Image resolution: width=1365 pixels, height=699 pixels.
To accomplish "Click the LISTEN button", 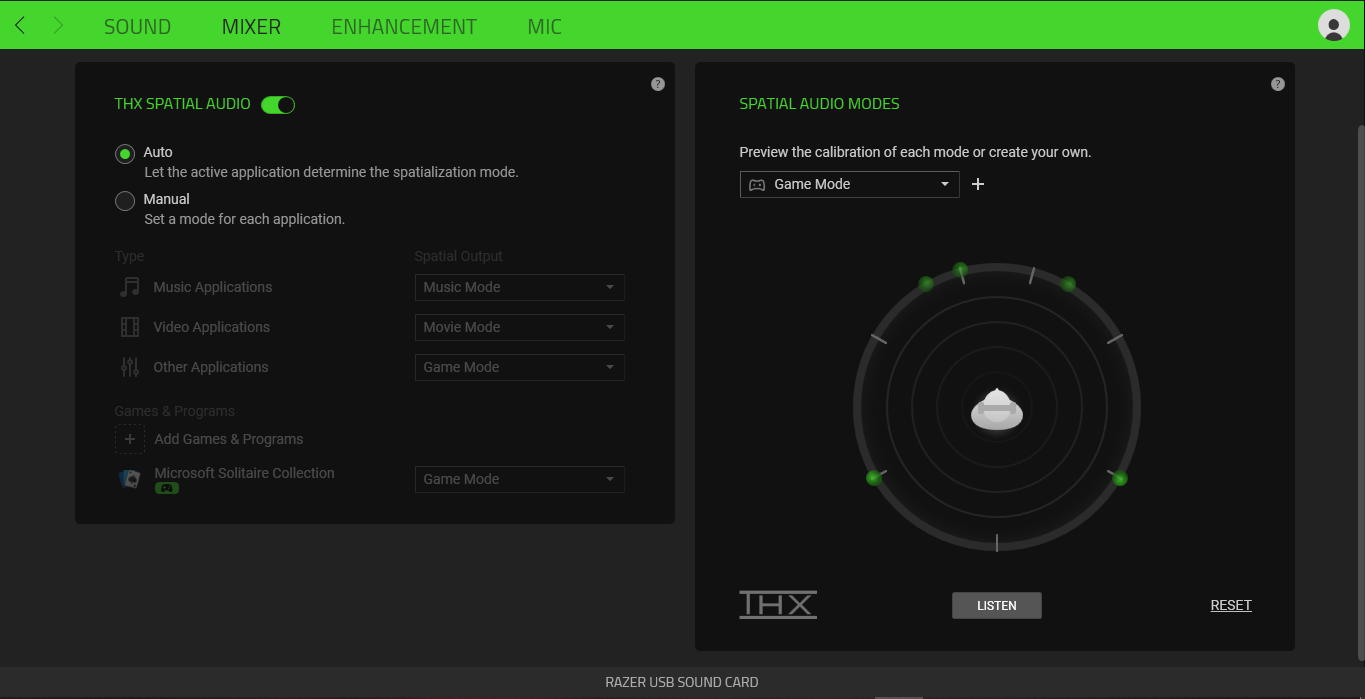I will point(997,605).
